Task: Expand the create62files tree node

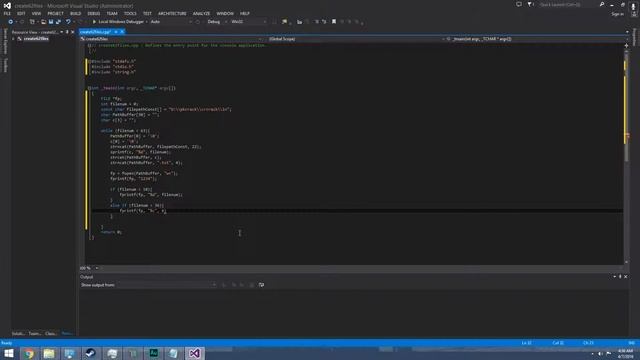Action: click(13, 39)
